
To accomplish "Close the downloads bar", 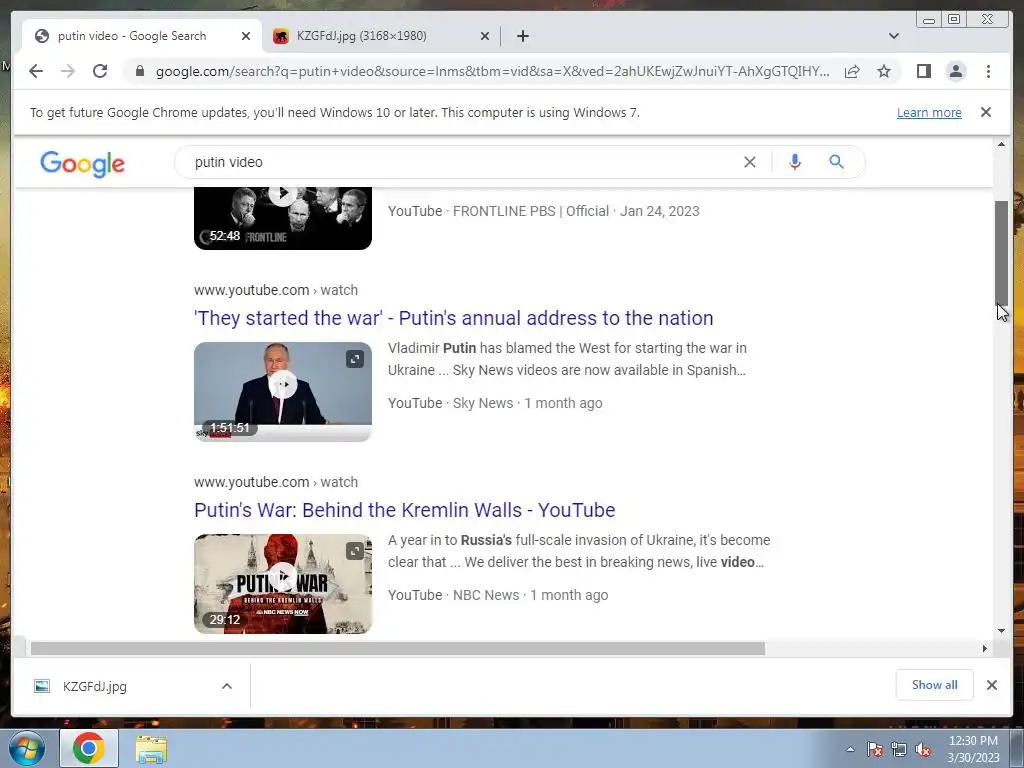I will pos(991,685).
